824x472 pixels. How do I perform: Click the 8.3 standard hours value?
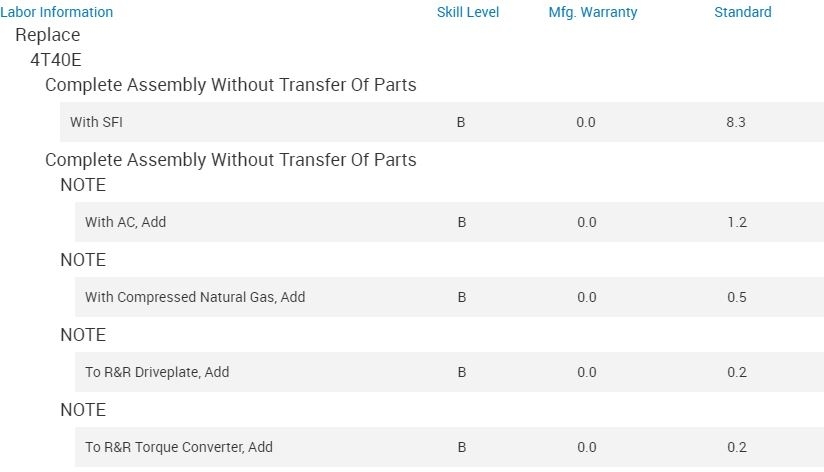[x=737, y=122]
